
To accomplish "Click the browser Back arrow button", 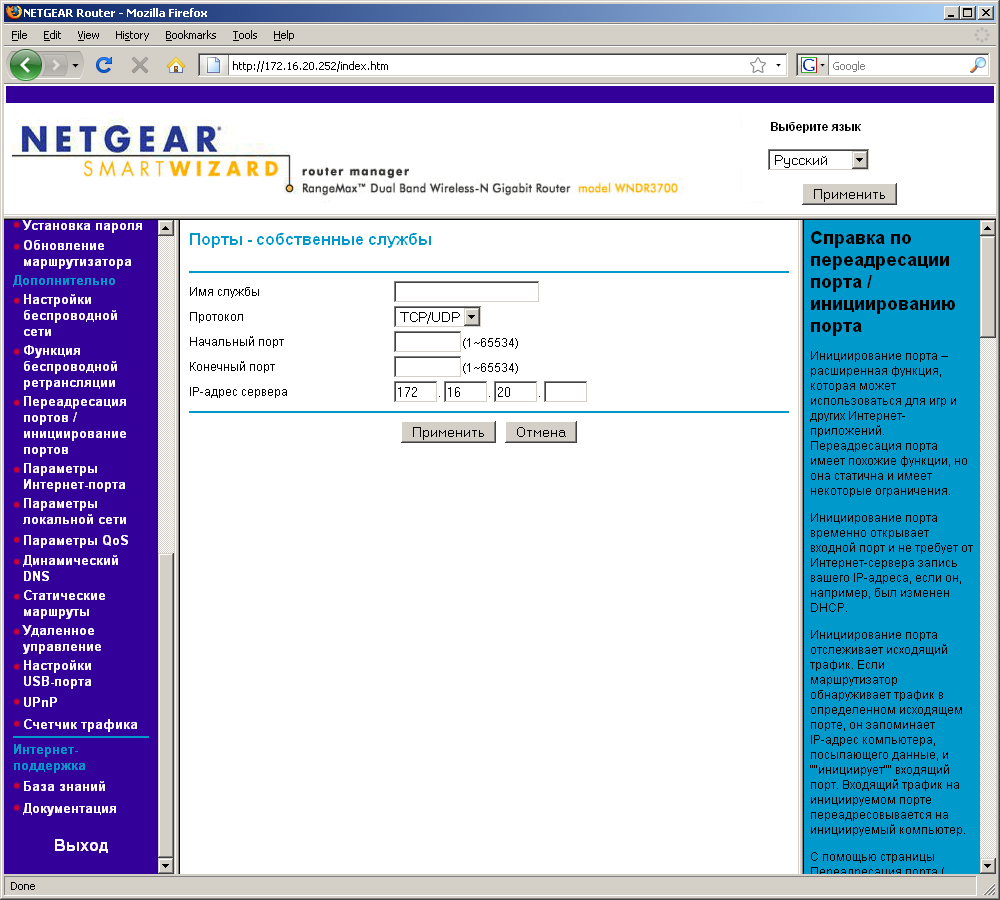I will click(26, 65).
